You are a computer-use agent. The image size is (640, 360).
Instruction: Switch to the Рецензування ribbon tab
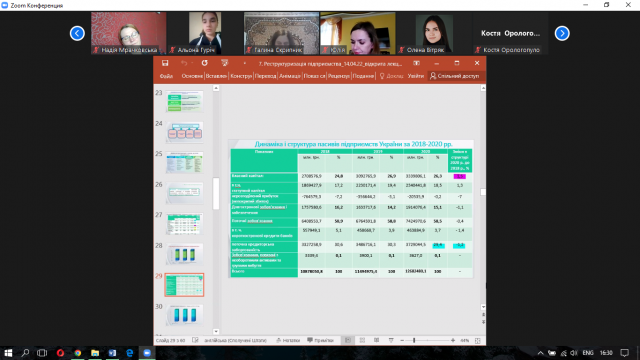339,76
